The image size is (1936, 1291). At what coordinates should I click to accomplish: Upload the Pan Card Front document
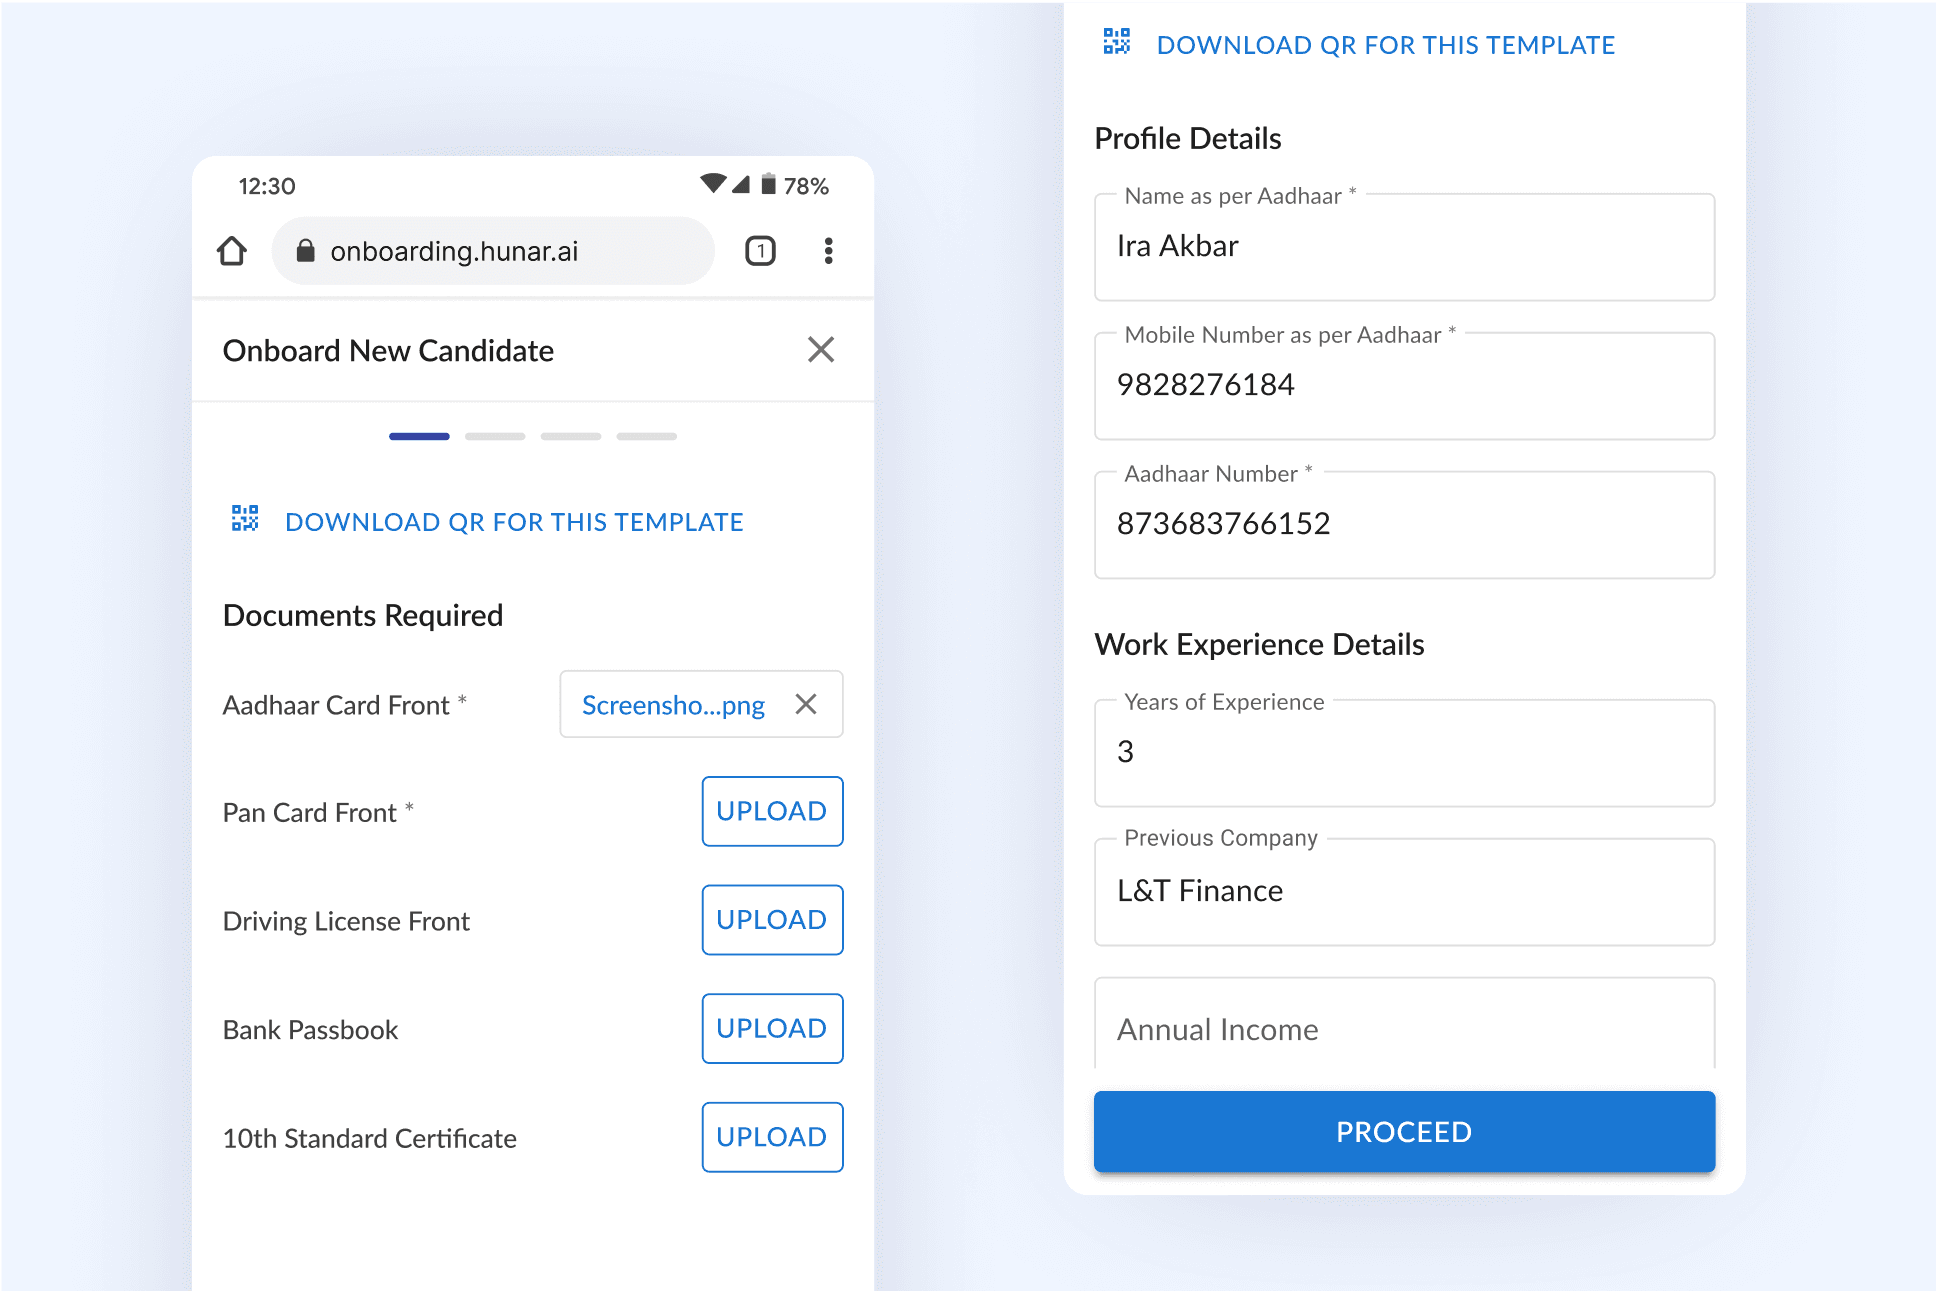(x=772, y=811)
